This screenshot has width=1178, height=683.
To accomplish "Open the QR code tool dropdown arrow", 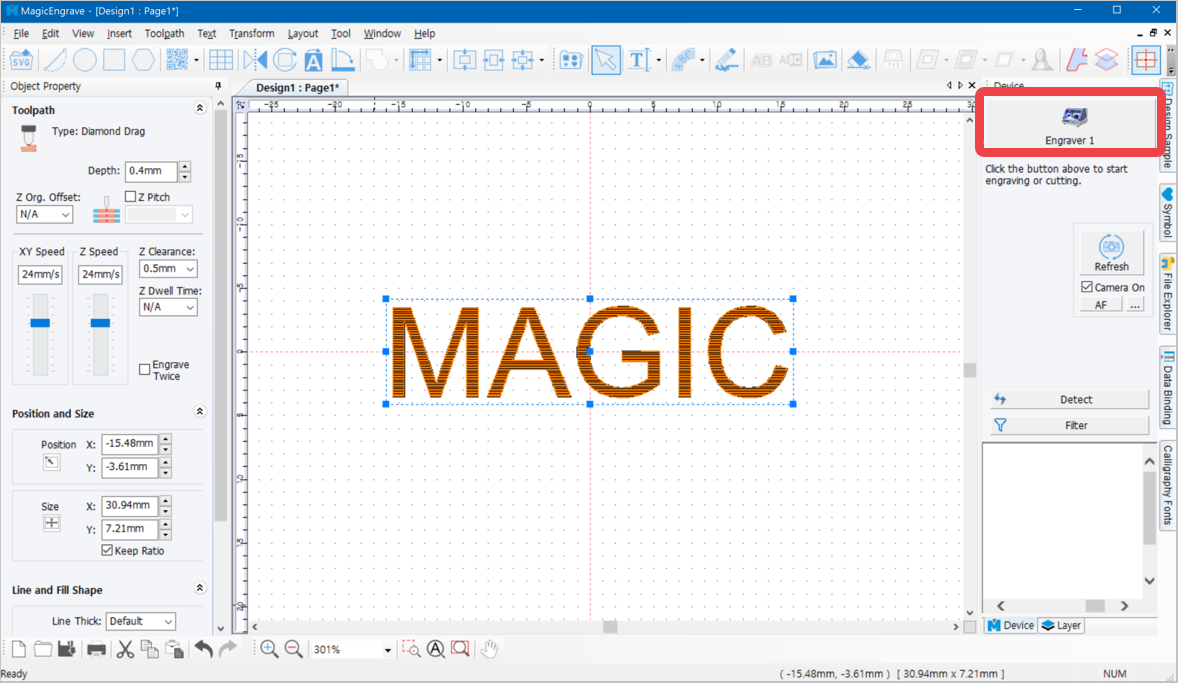I will 197,60.
